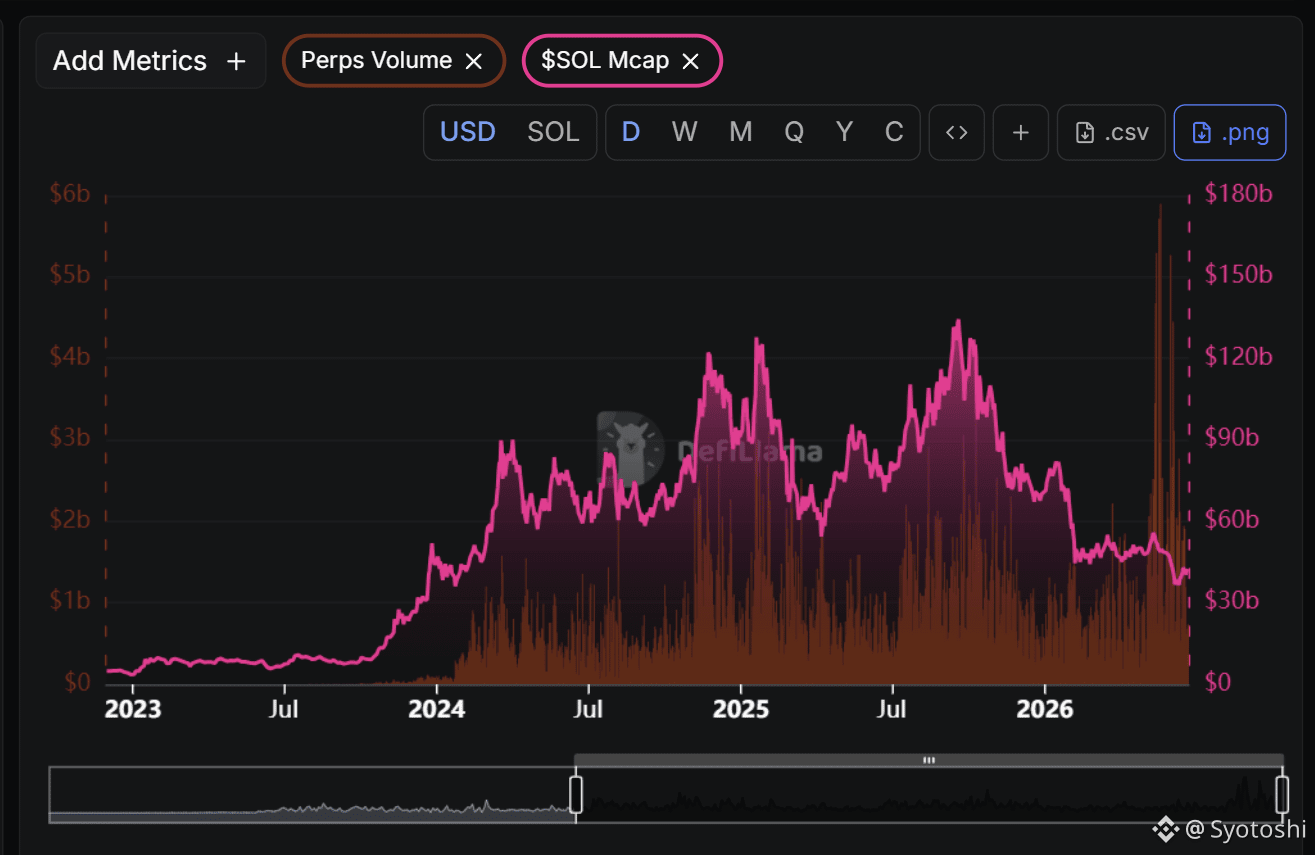The height and width of the screenshot is (855, 1315).
Task: Switch denomination to USD
Action: (468, 132)
